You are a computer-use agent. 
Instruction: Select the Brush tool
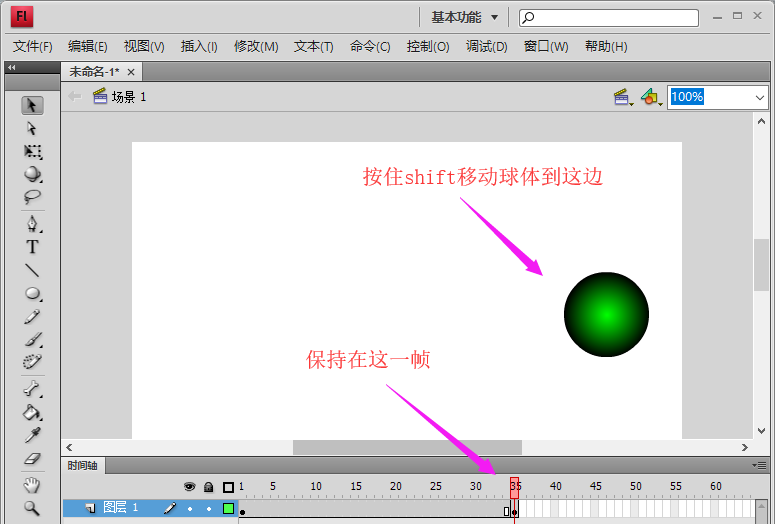click(x=33, y=340)
